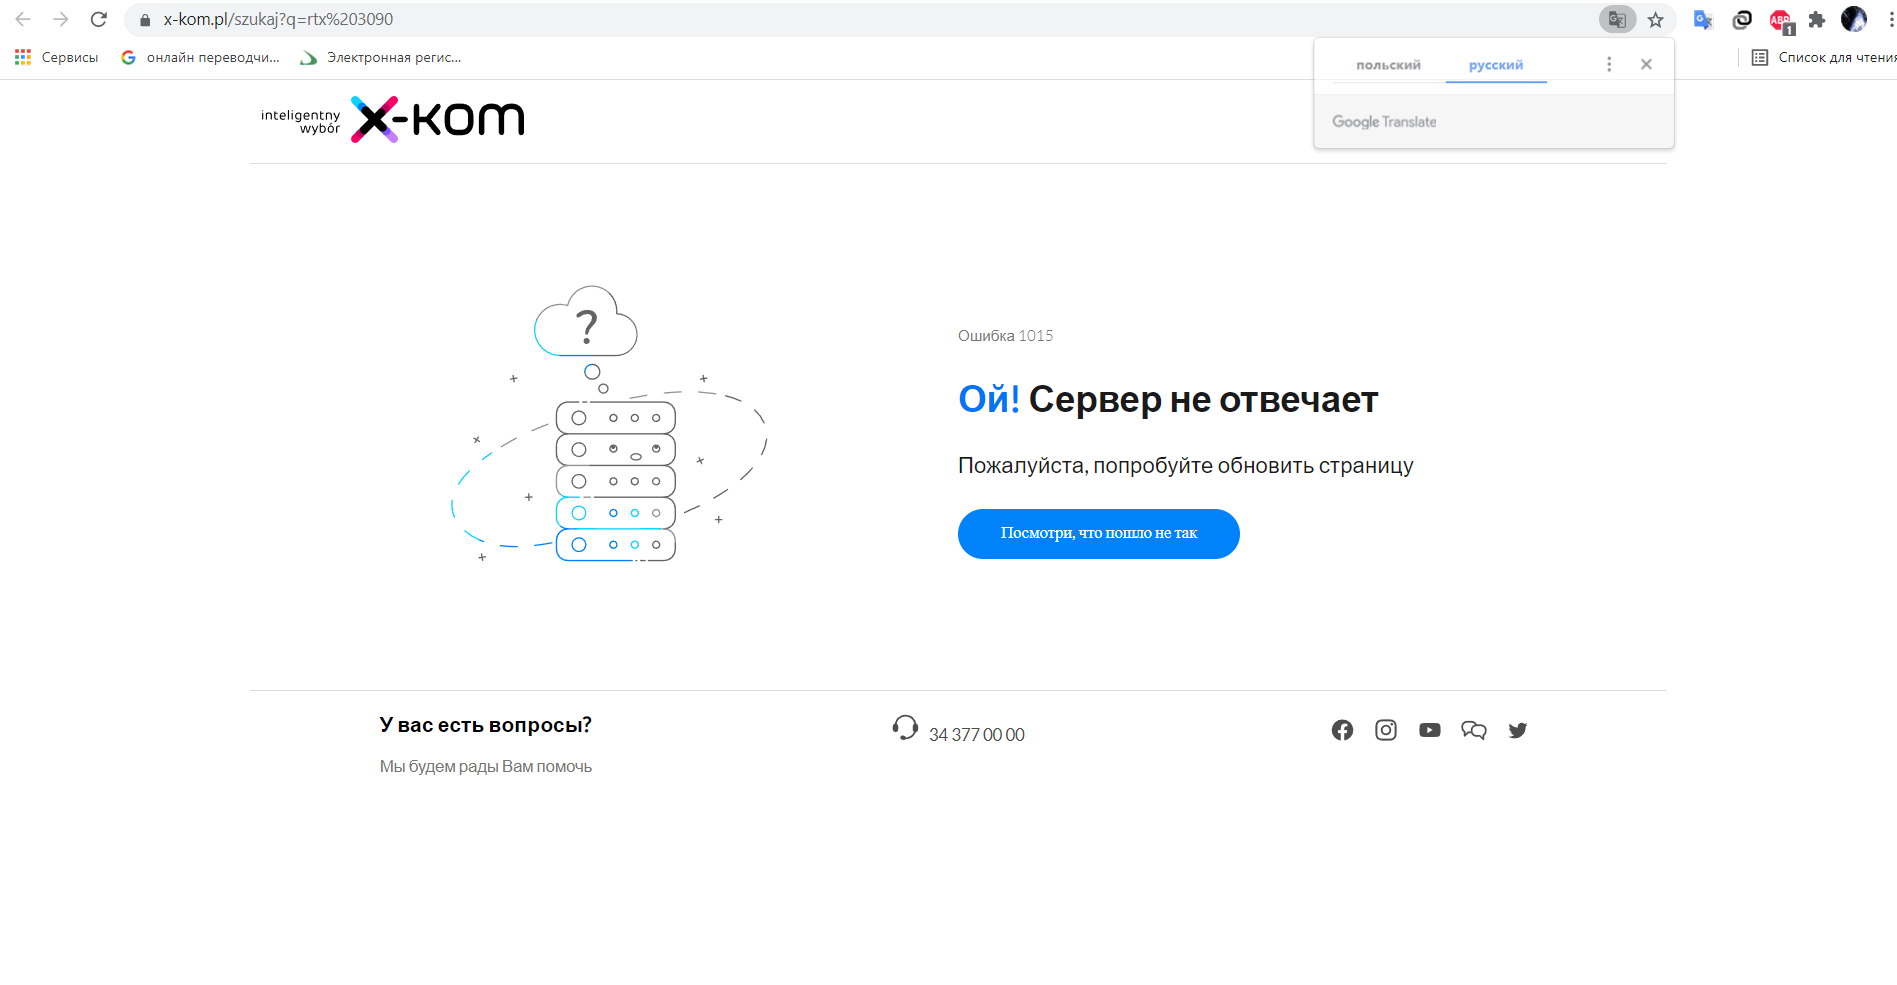Open the Сервисы apps bookmark
This screenshot has width=1897, height=985.
click(x=57, y=57)
